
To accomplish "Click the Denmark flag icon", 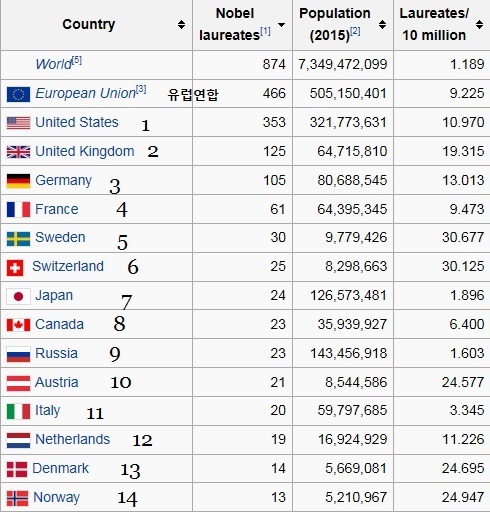I will (x=17, y=469).
